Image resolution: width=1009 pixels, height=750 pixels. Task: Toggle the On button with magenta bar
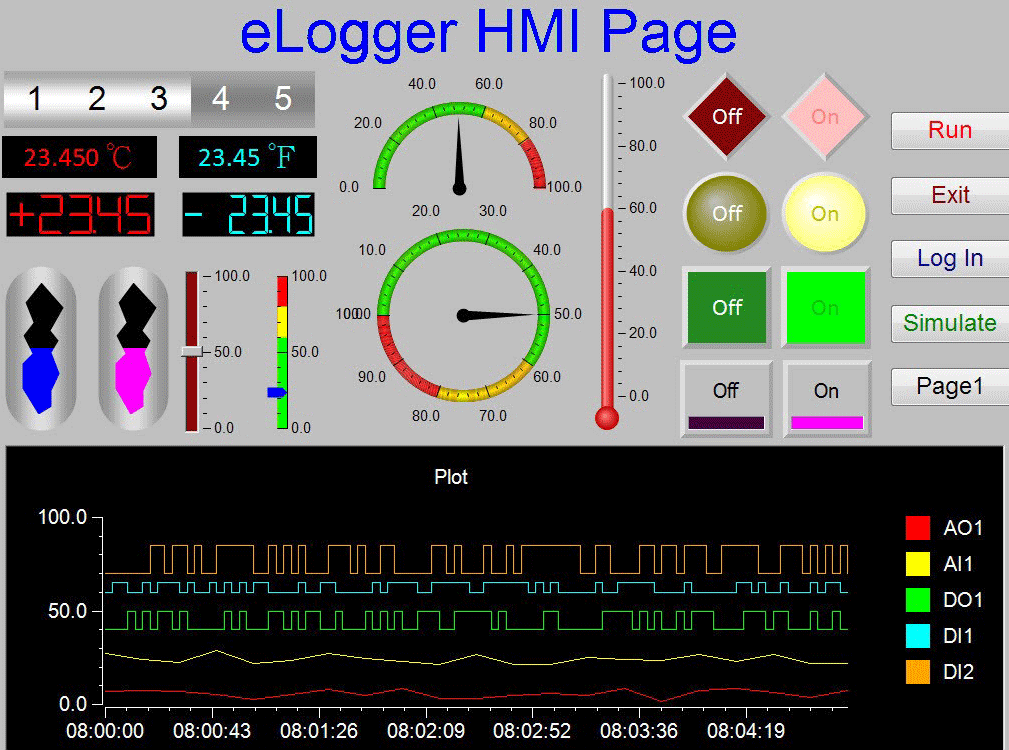[x=826, y=399]
